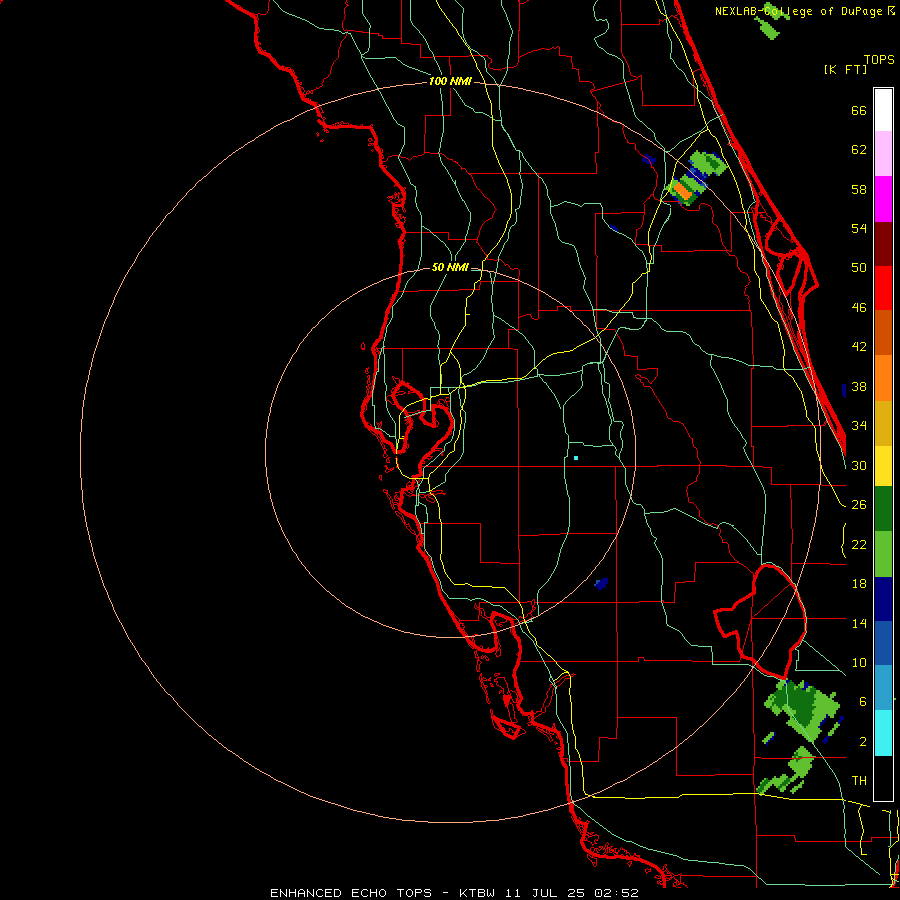The height and width of the screenshot is (900, 900).
Task: Pick the bright red swatch in the color scale
Action: pyautogui.click(x=883, y=288)
